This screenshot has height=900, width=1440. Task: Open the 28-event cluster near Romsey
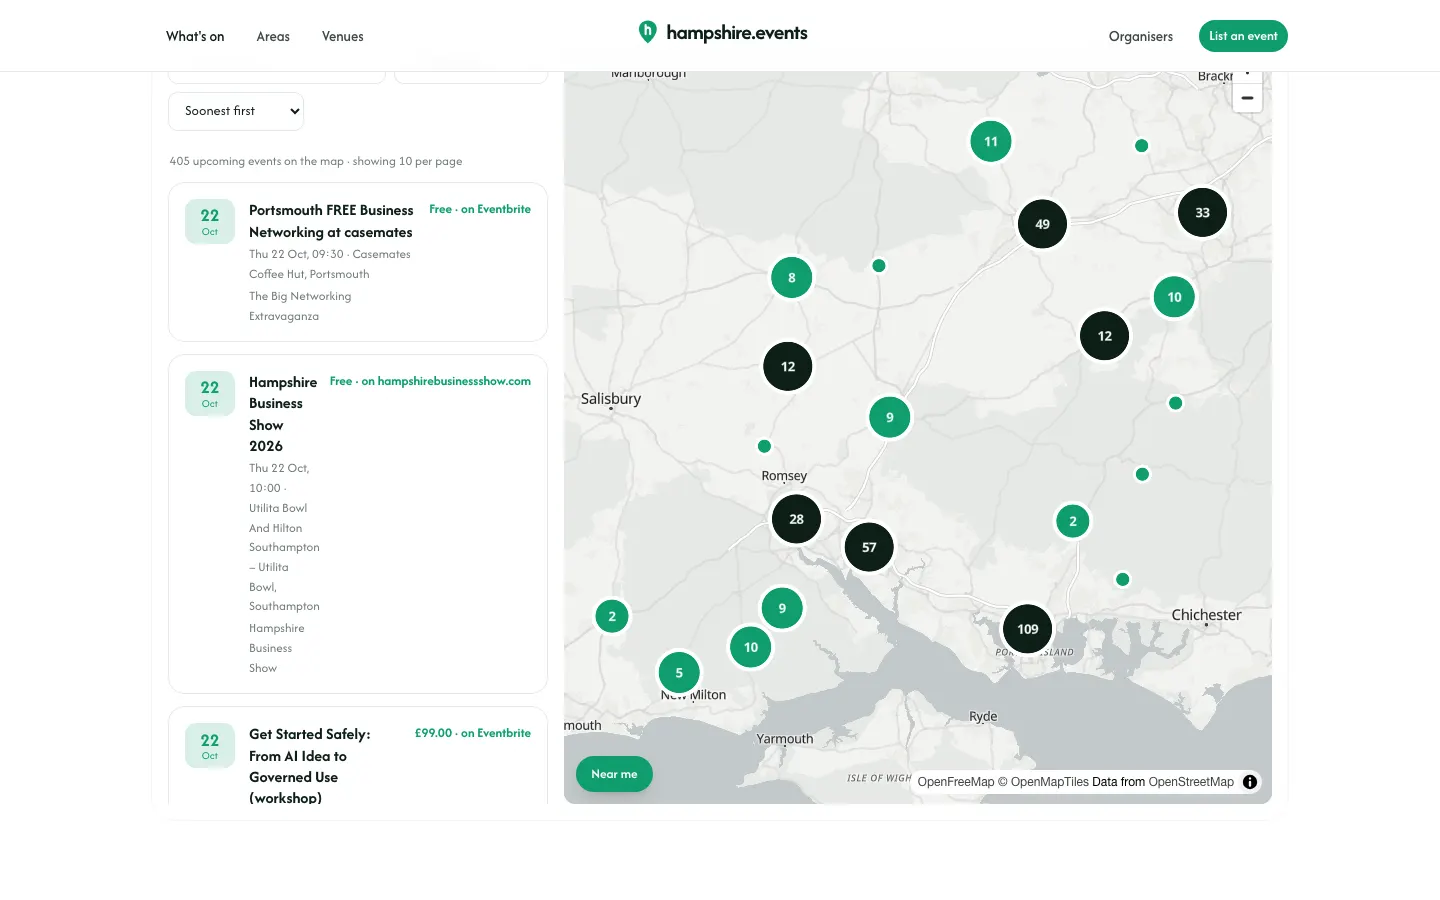[796, 519]
